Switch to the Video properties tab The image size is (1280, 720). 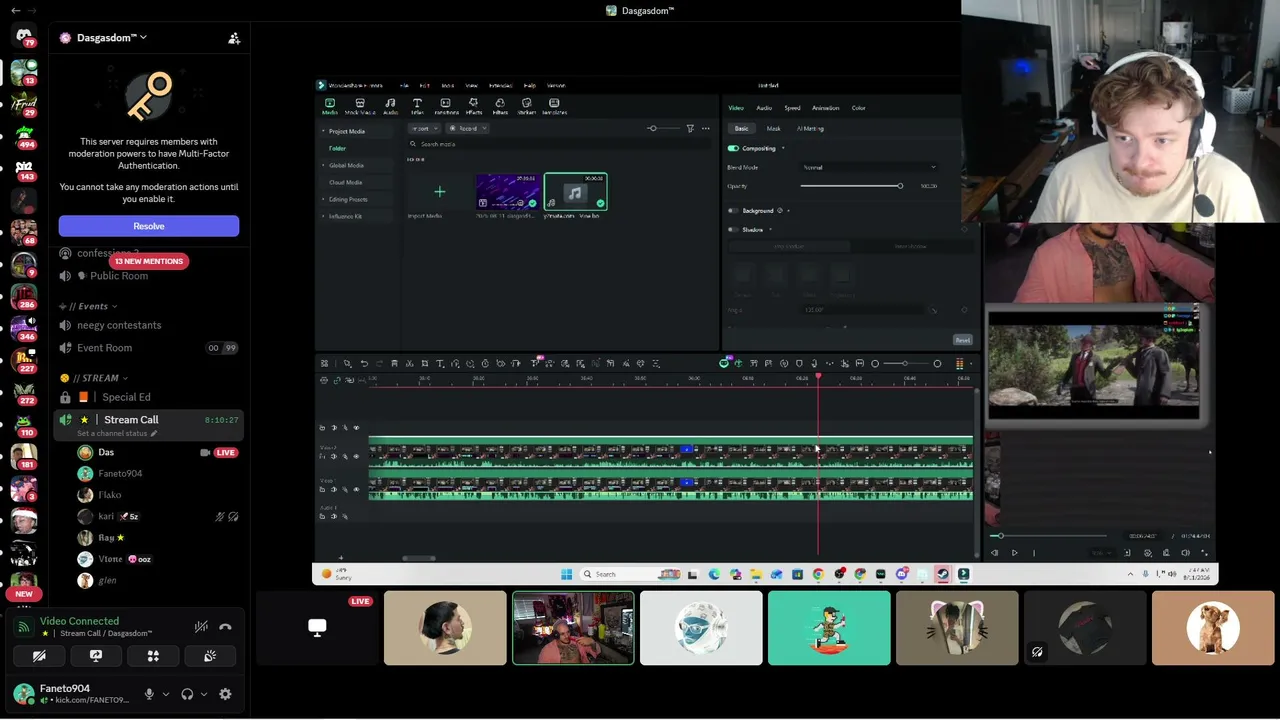coord(736,108)
